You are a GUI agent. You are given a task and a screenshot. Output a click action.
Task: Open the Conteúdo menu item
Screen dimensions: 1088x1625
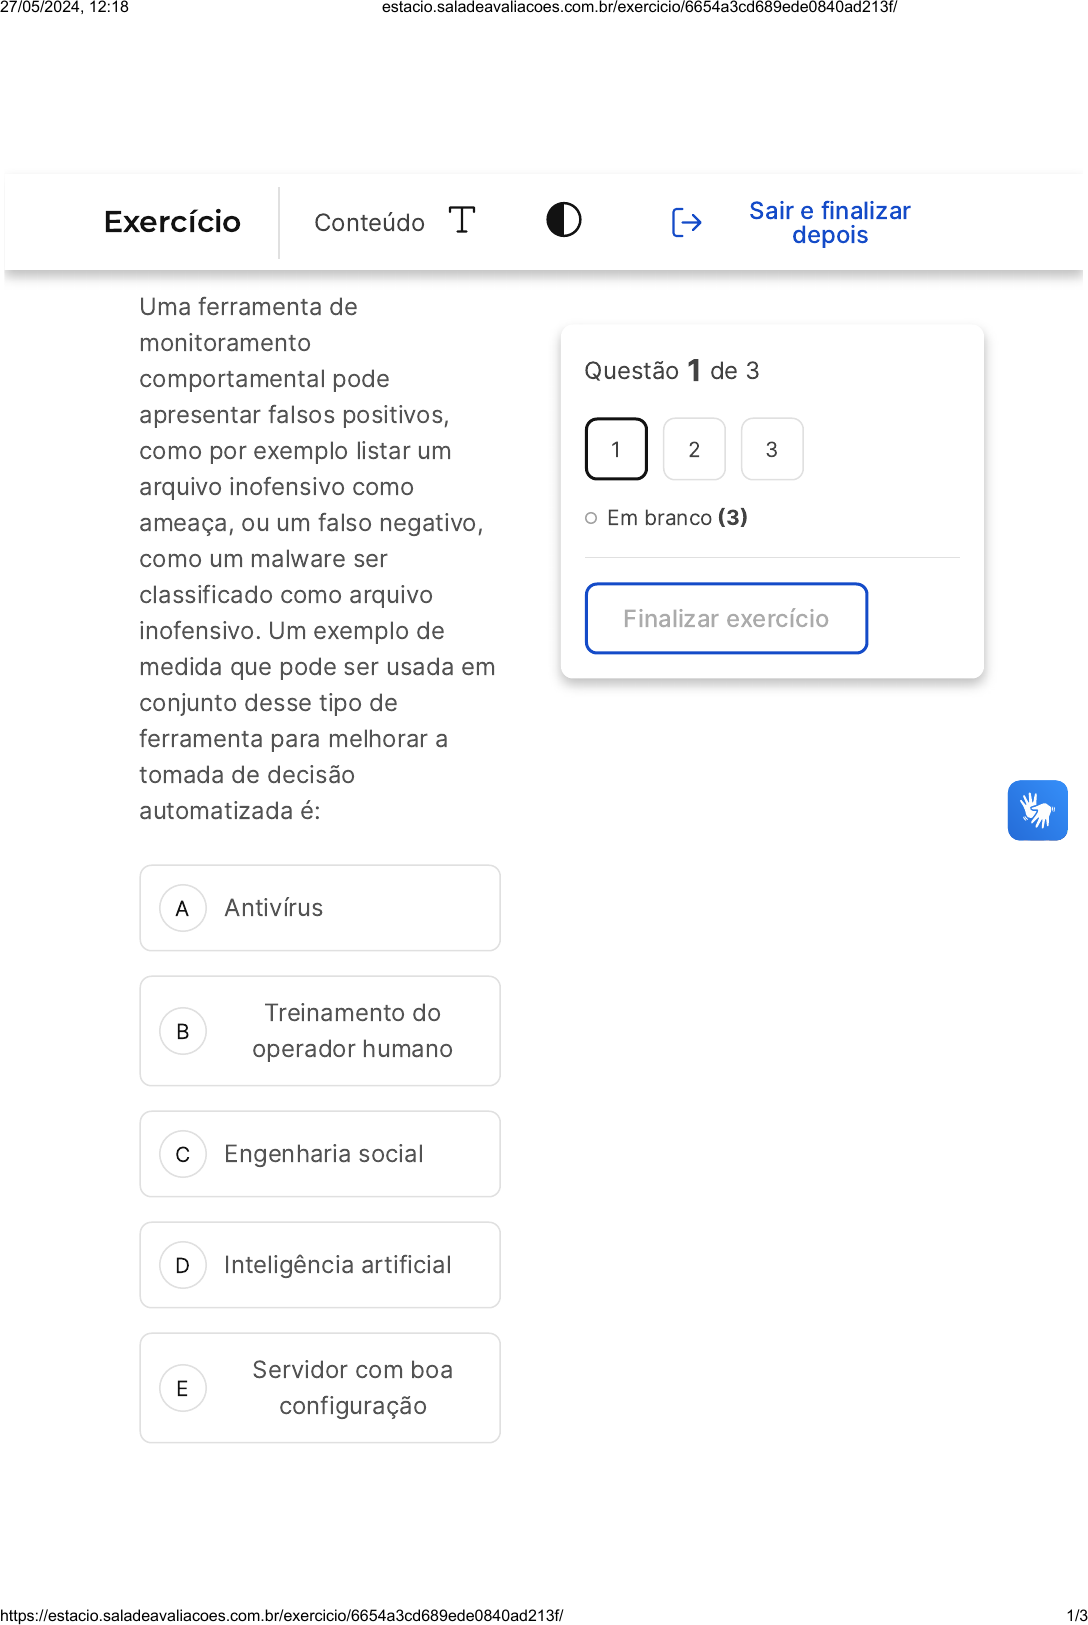[x=369, y=223]
